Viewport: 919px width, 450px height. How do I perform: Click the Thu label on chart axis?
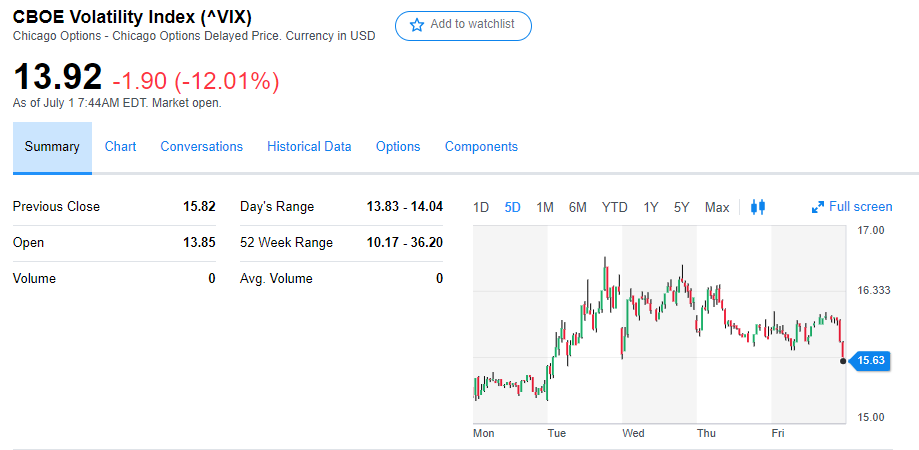706,434
